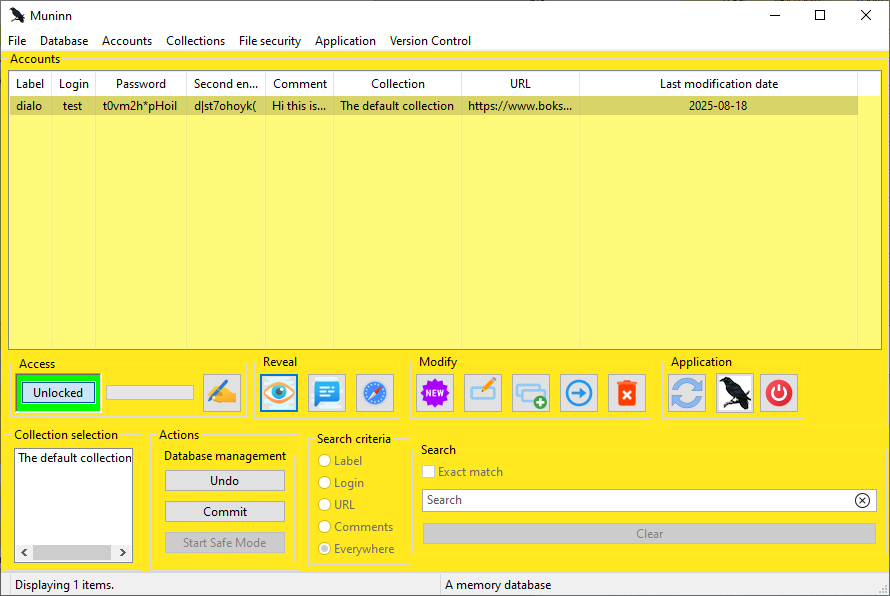Click the blue refresh arrows icon
The height and width of the screenshot is (596, 890).
pyautogui.click(x=687, y=393)
